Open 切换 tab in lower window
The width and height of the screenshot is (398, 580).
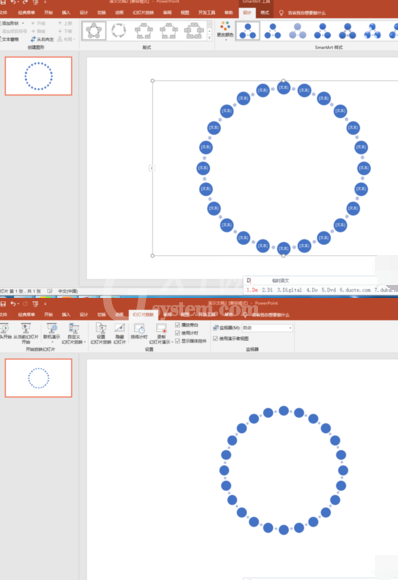pos(101,315)
